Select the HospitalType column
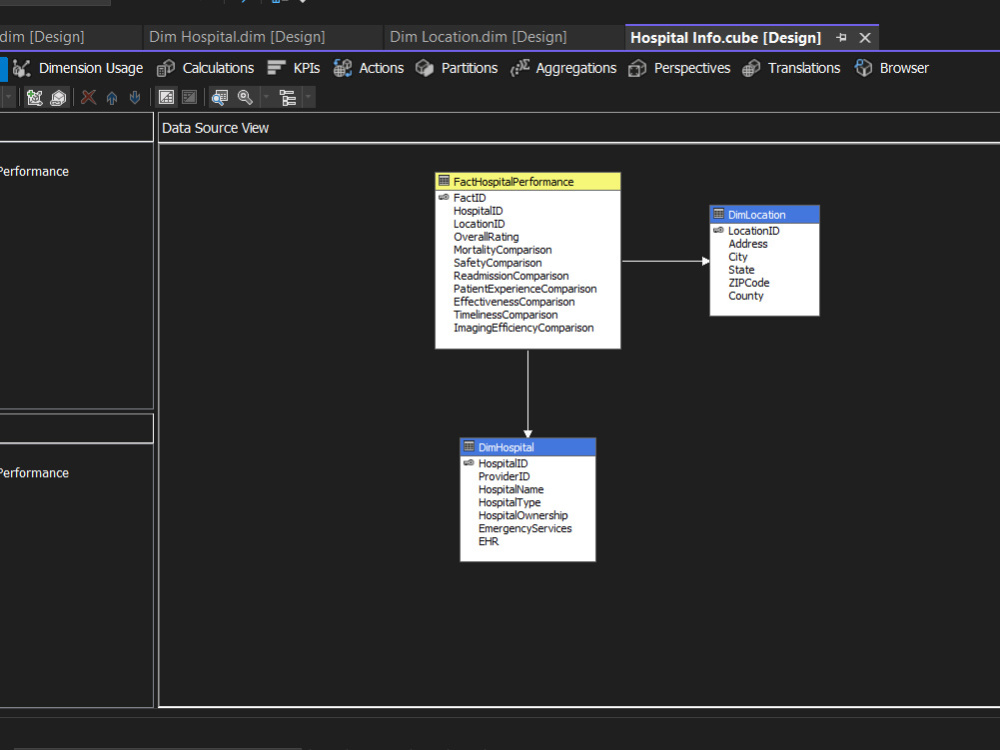This screenshot has width=1000, height=750. point(509,503)
